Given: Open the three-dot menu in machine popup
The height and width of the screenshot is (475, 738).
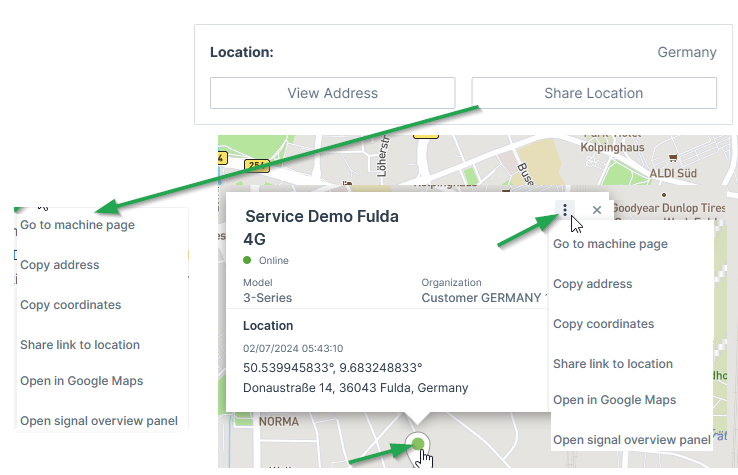Looking at the screenshot, I should pos(565,210).
